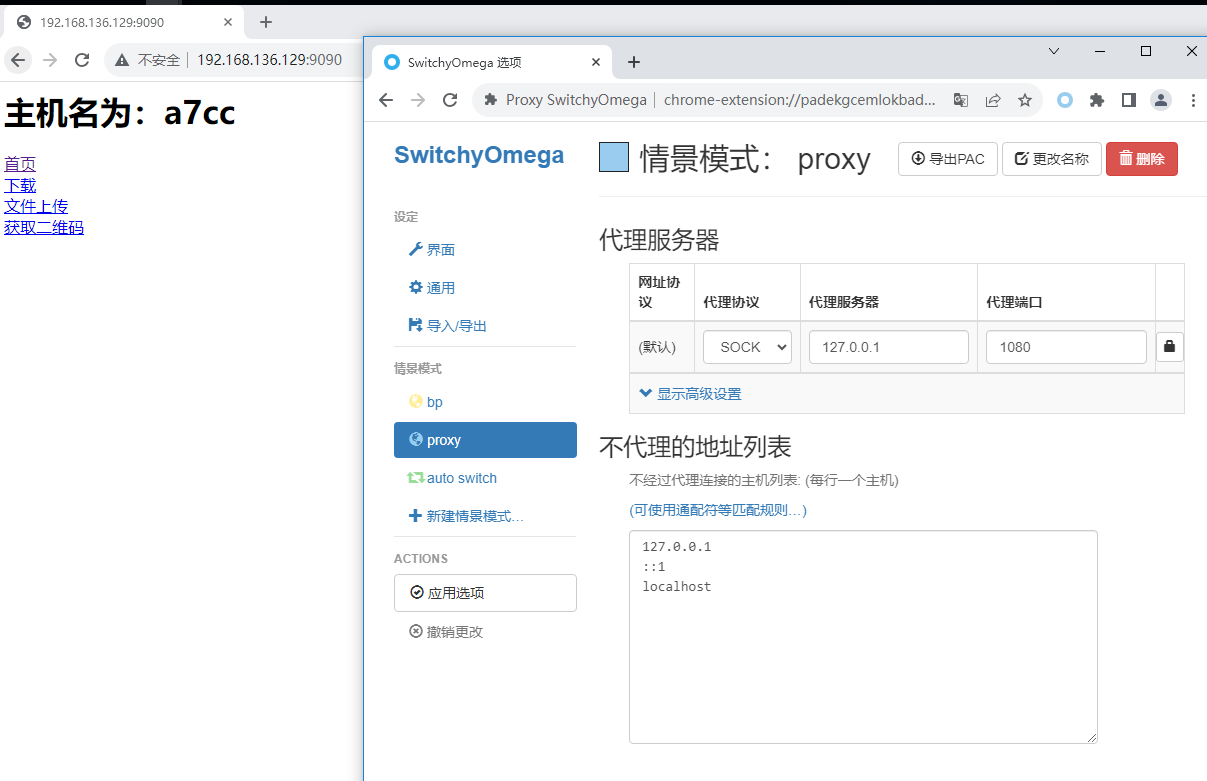
Task: Click 新建情景模式 to add a profile
Action: pyautogui.click(x=466, y=516)
